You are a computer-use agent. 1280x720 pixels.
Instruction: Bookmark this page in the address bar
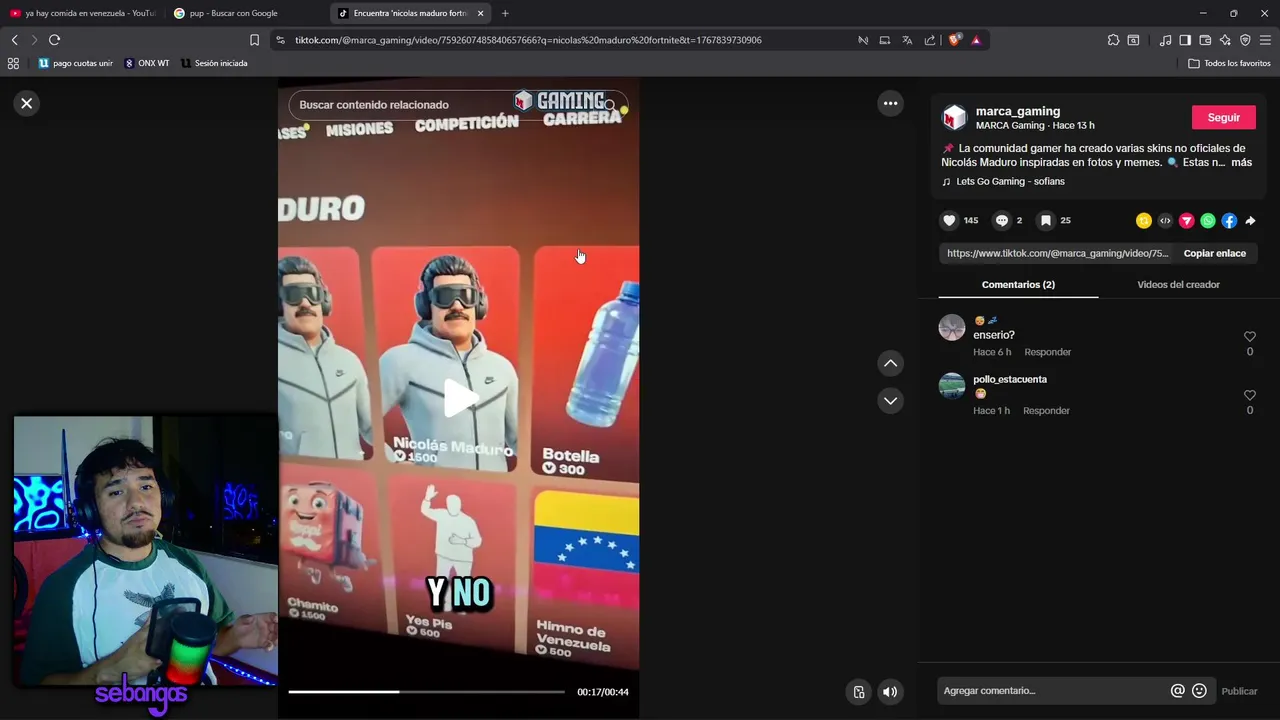pos(254,40)
